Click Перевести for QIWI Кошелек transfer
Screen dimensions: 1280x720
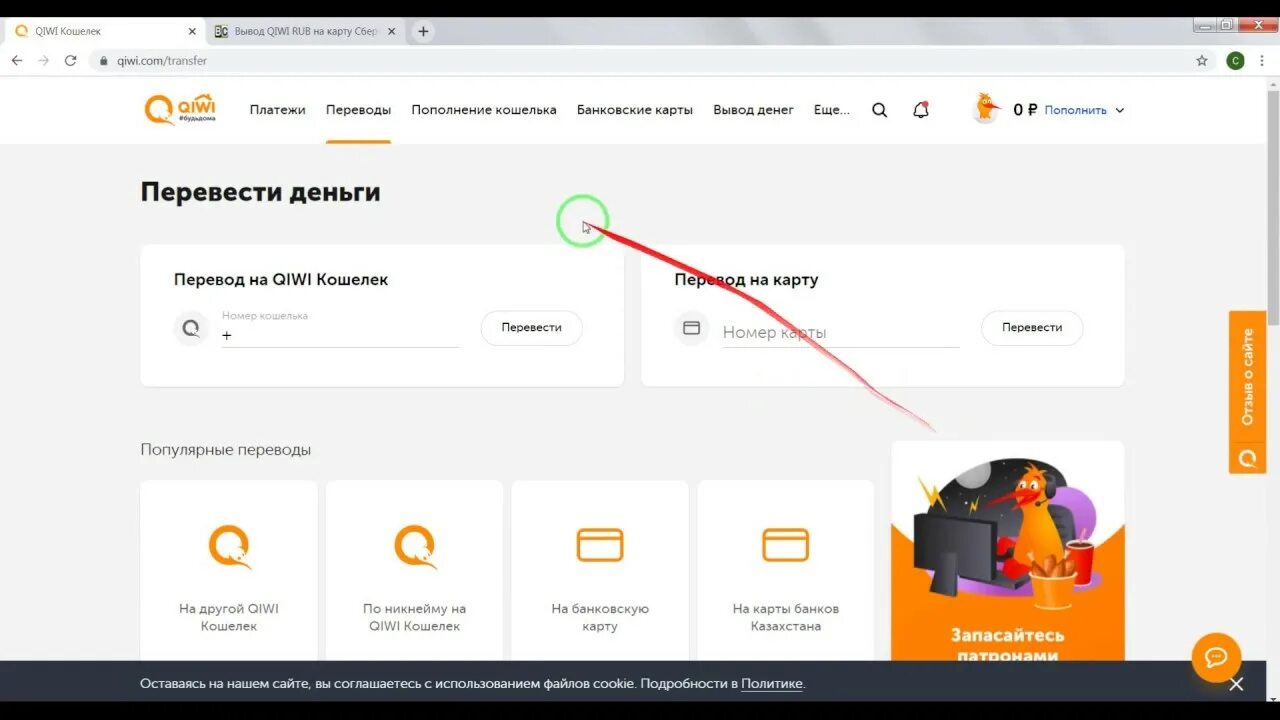click(x=531, y=328)
